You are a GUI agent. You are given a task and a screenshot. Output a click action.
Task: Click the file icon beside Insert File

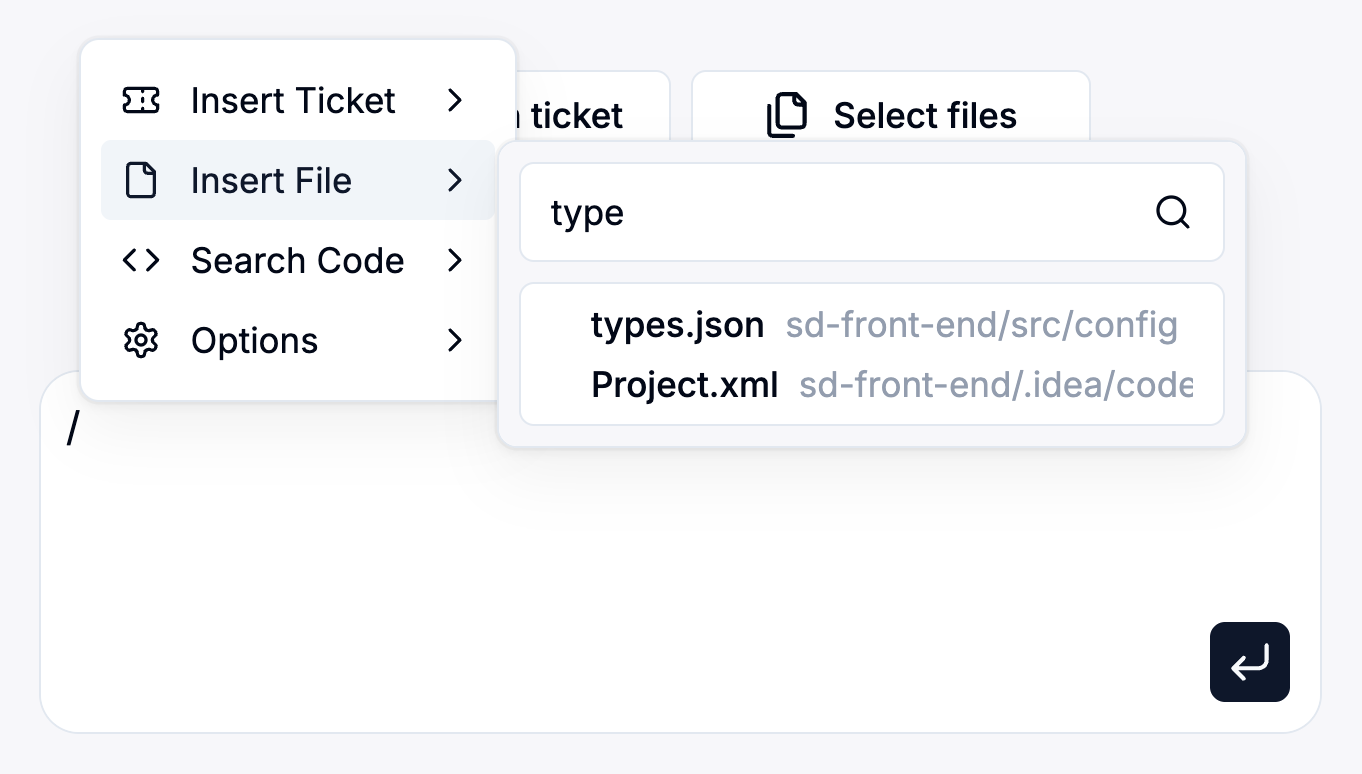(141, 180)
